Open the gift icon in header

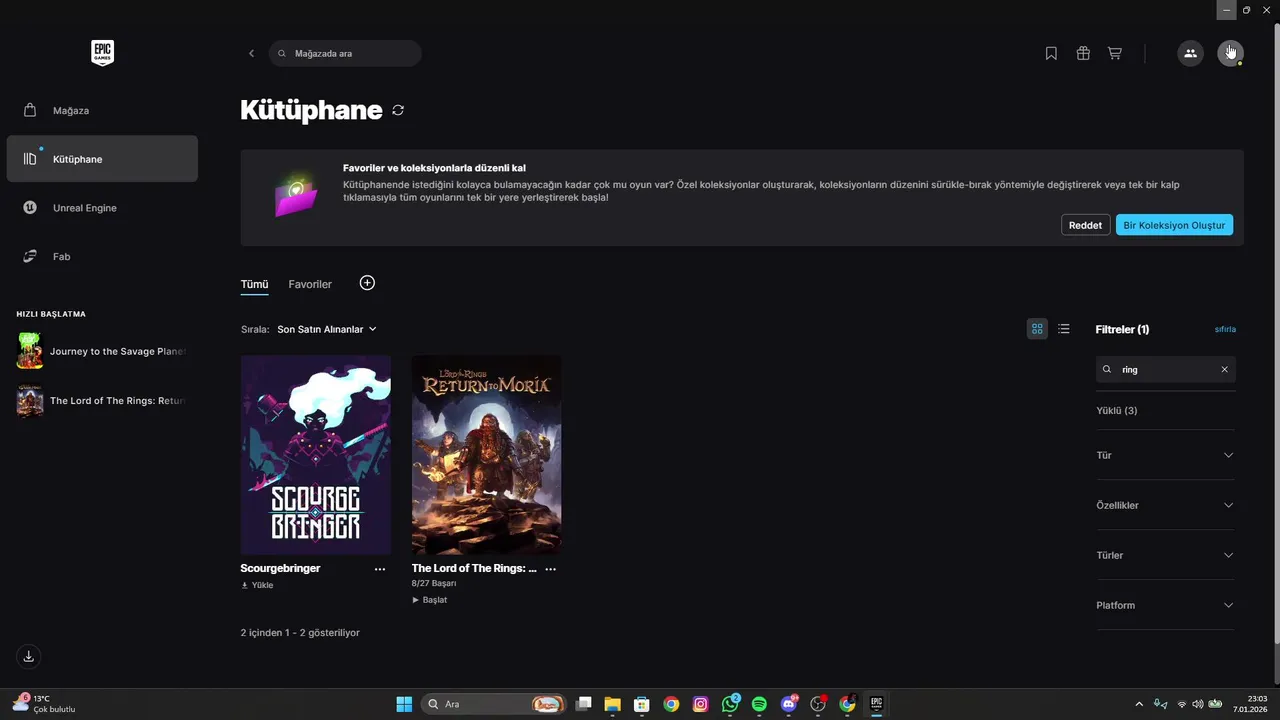click(1083, 53)
